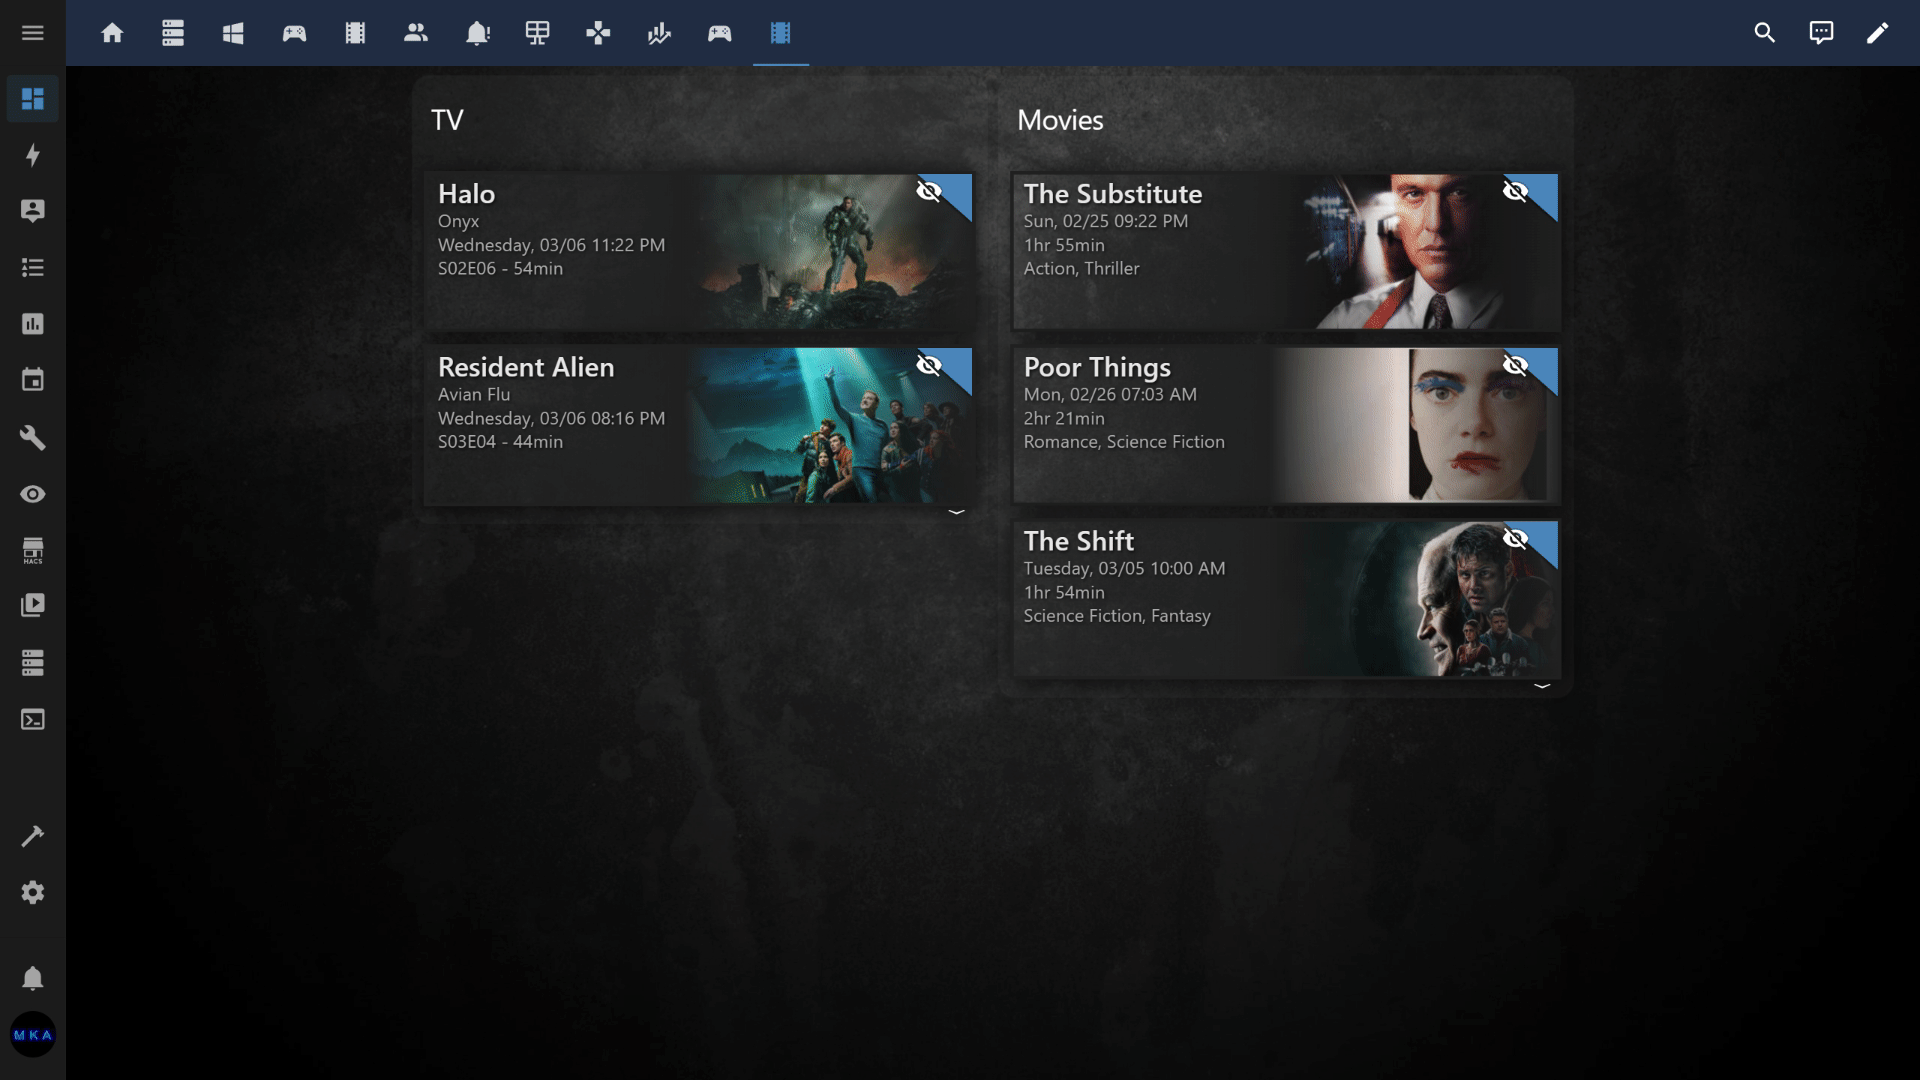Collapse sidebar with hamburger menu
Image resolution: width=1920 pixels, height=1080 pixels.
coord(33,33)
